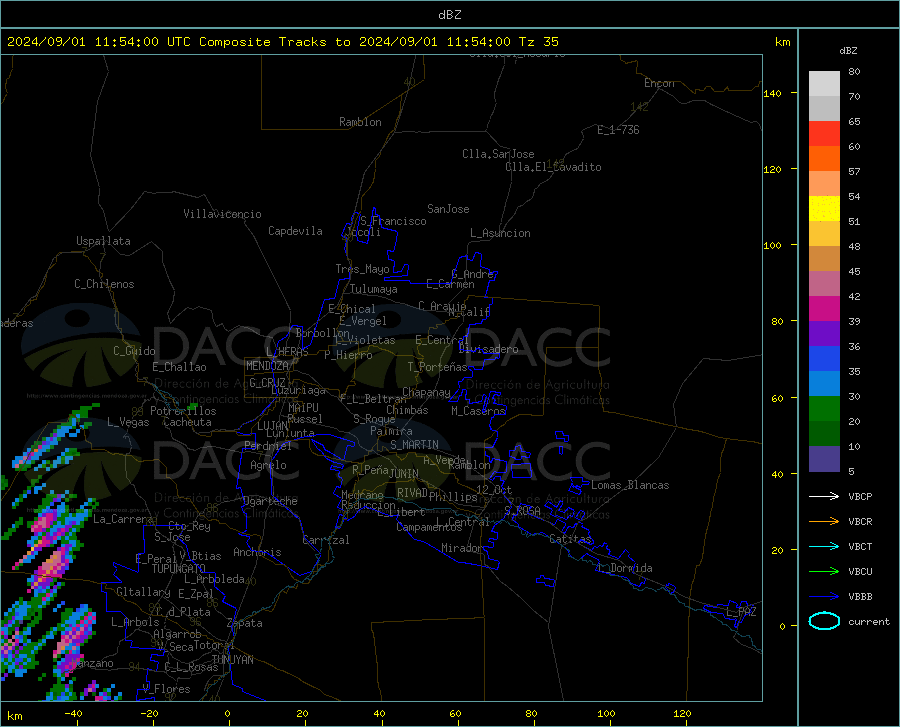
Task: Click the MENDOZA city label
Action: (x=267, y=366)
